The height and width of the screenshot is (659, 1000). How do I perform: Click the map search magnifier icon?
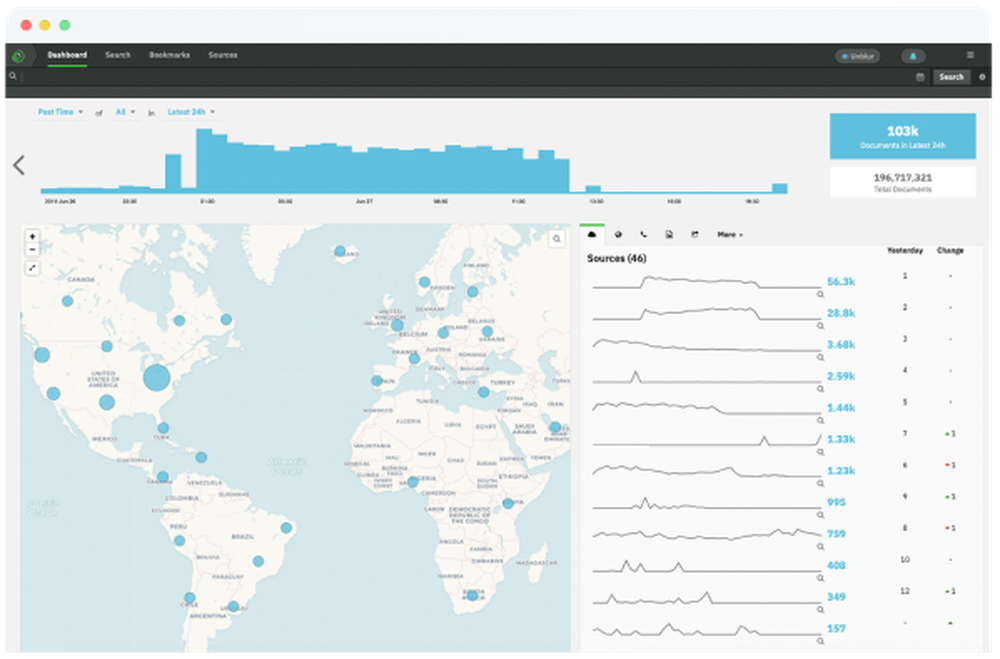pyautogui.click(x=557, y=239)
